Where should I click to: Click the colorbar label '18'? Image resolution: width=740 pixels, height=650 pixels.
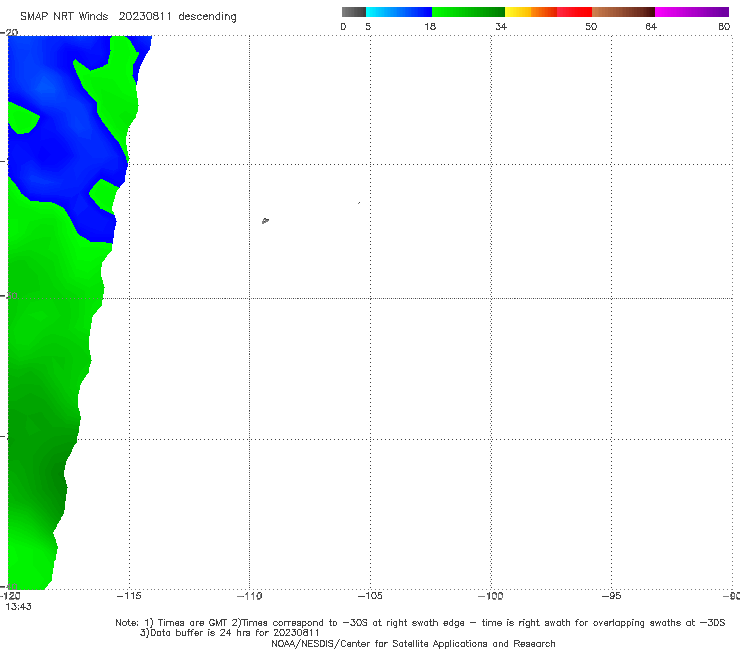tap(430, 26)
